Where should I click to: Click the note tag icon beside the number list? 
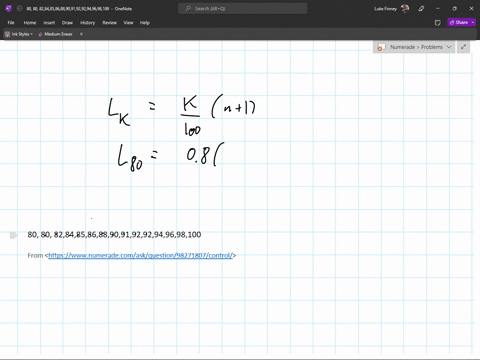pos(13,235)
